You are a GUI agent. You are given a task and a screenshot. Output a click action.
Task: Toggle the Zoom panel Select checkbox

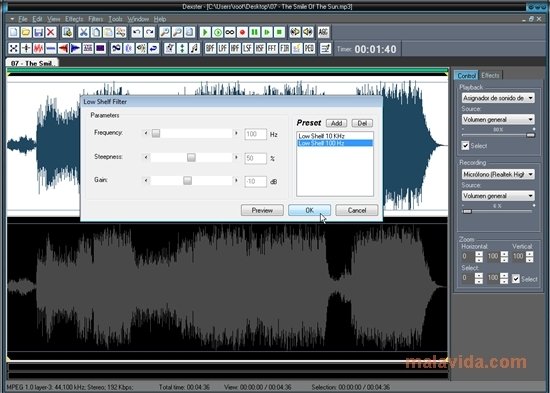coord(516,279)
